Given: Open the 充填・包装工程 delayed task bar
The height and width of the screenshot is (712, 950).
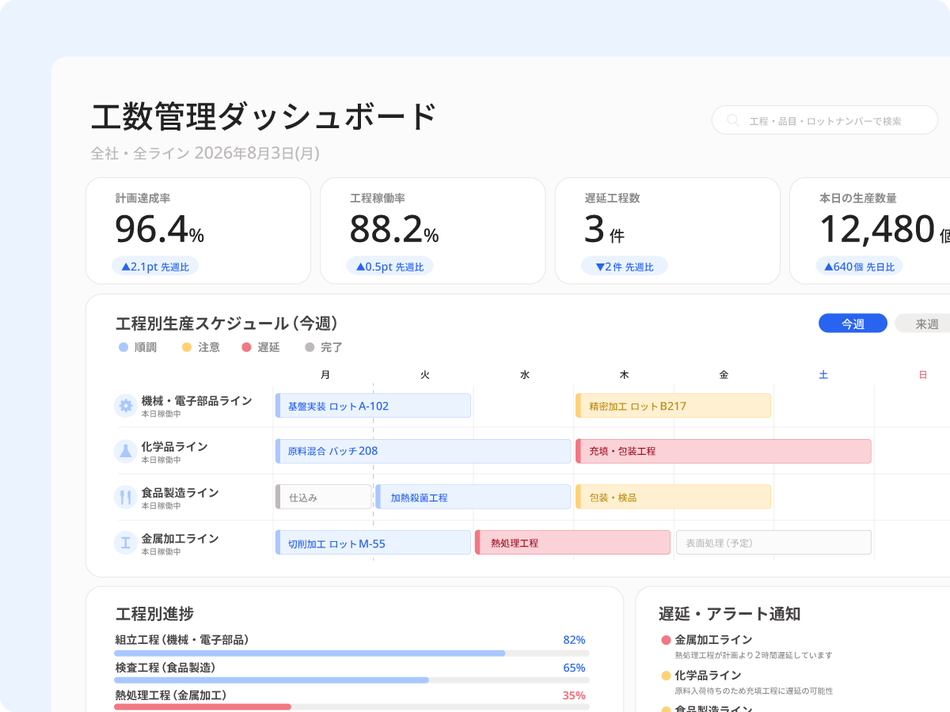Looking at the screenshot, I should (x=723, y=451).
